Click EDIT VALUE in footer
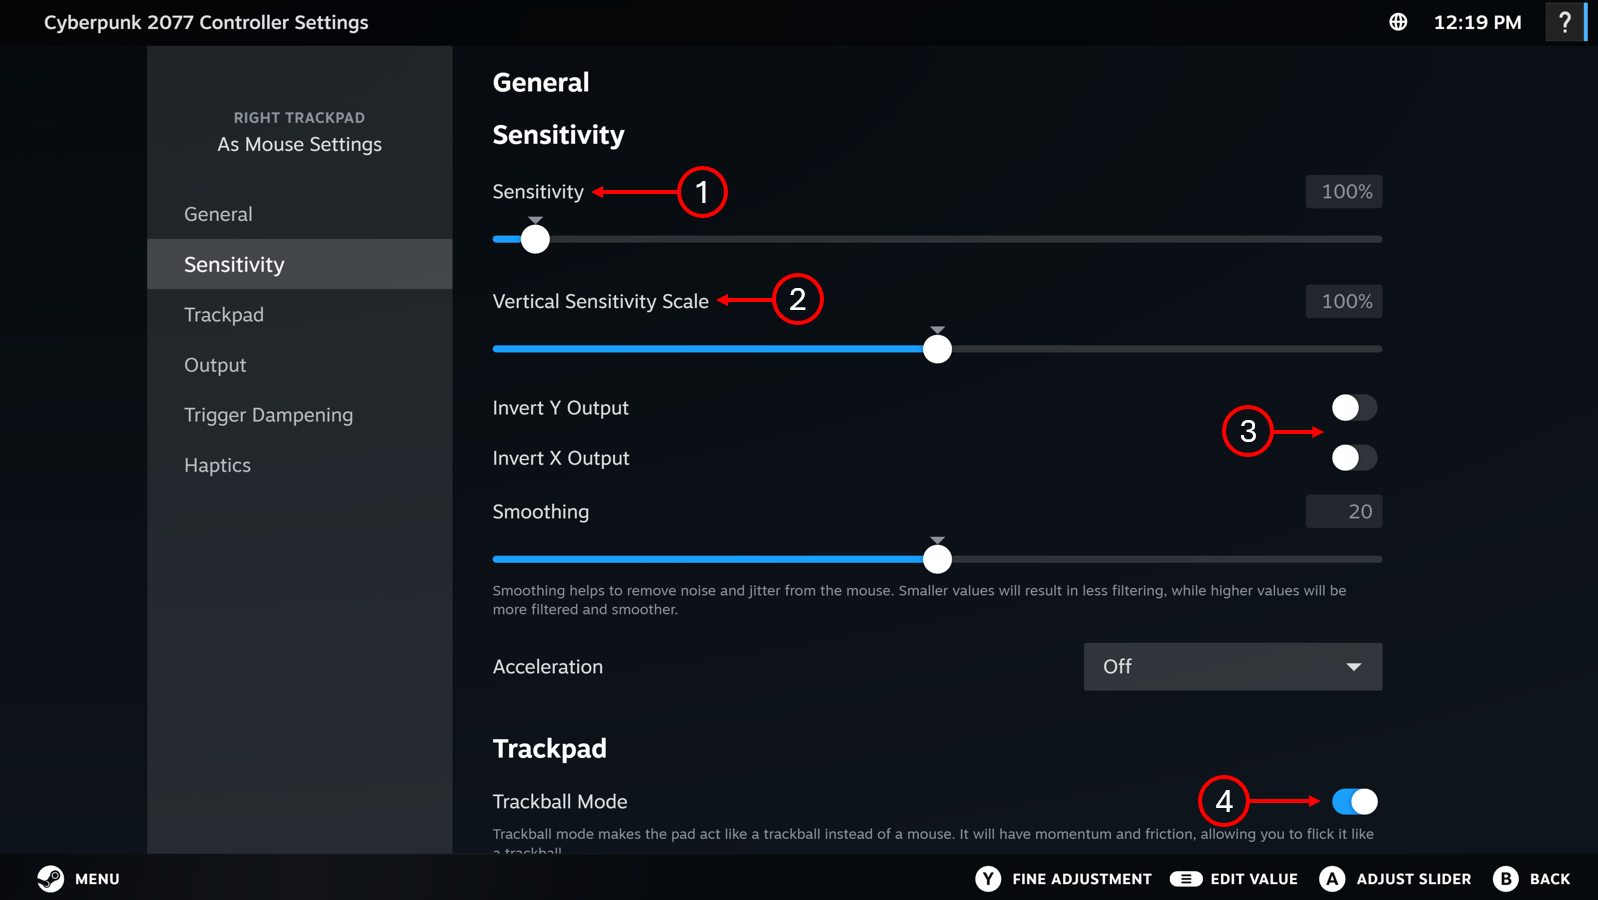This screenshot has height=900, width=1598. pyautogui.click(x=1254, y=879)
